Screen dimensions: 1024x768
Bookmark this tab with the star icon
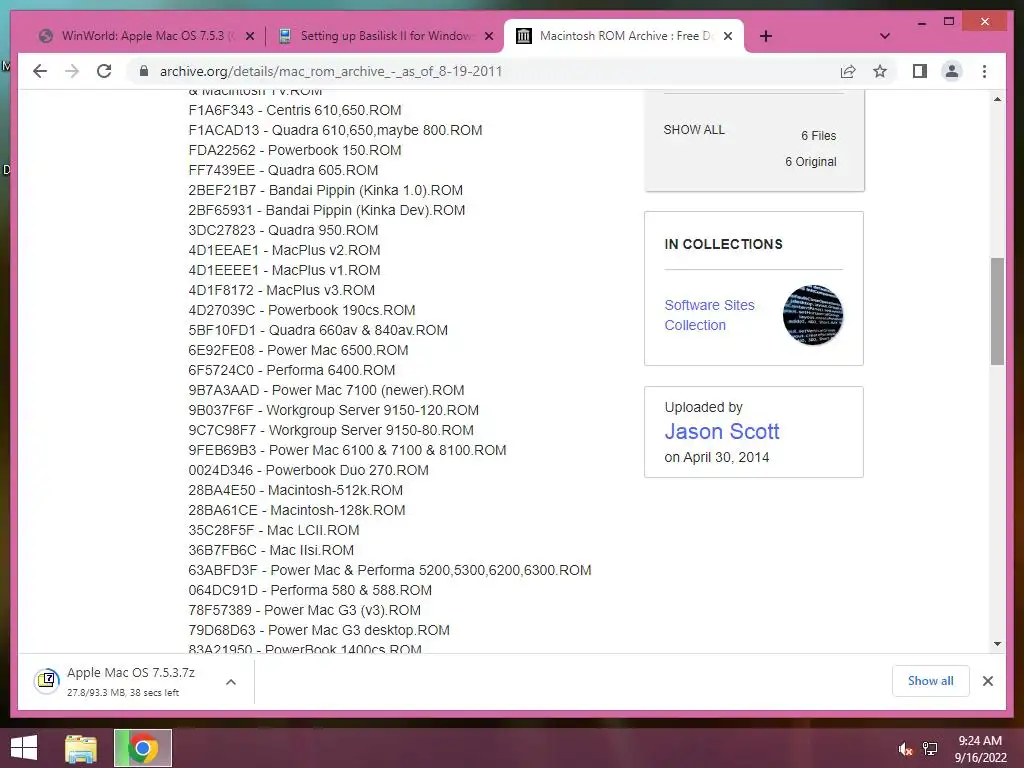click(x=880, y=71)
